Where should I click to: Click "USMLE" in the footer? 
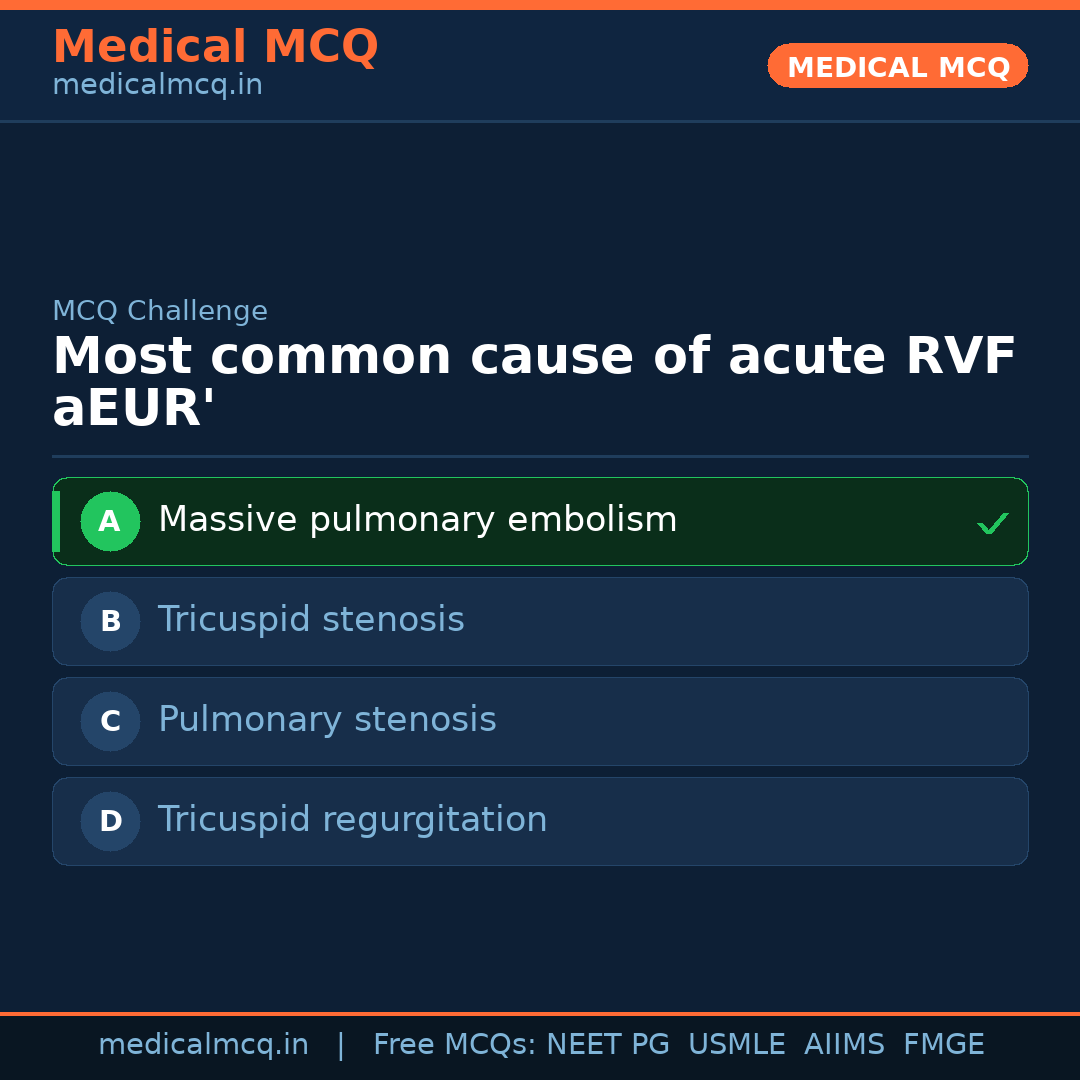click(736, 1045)
